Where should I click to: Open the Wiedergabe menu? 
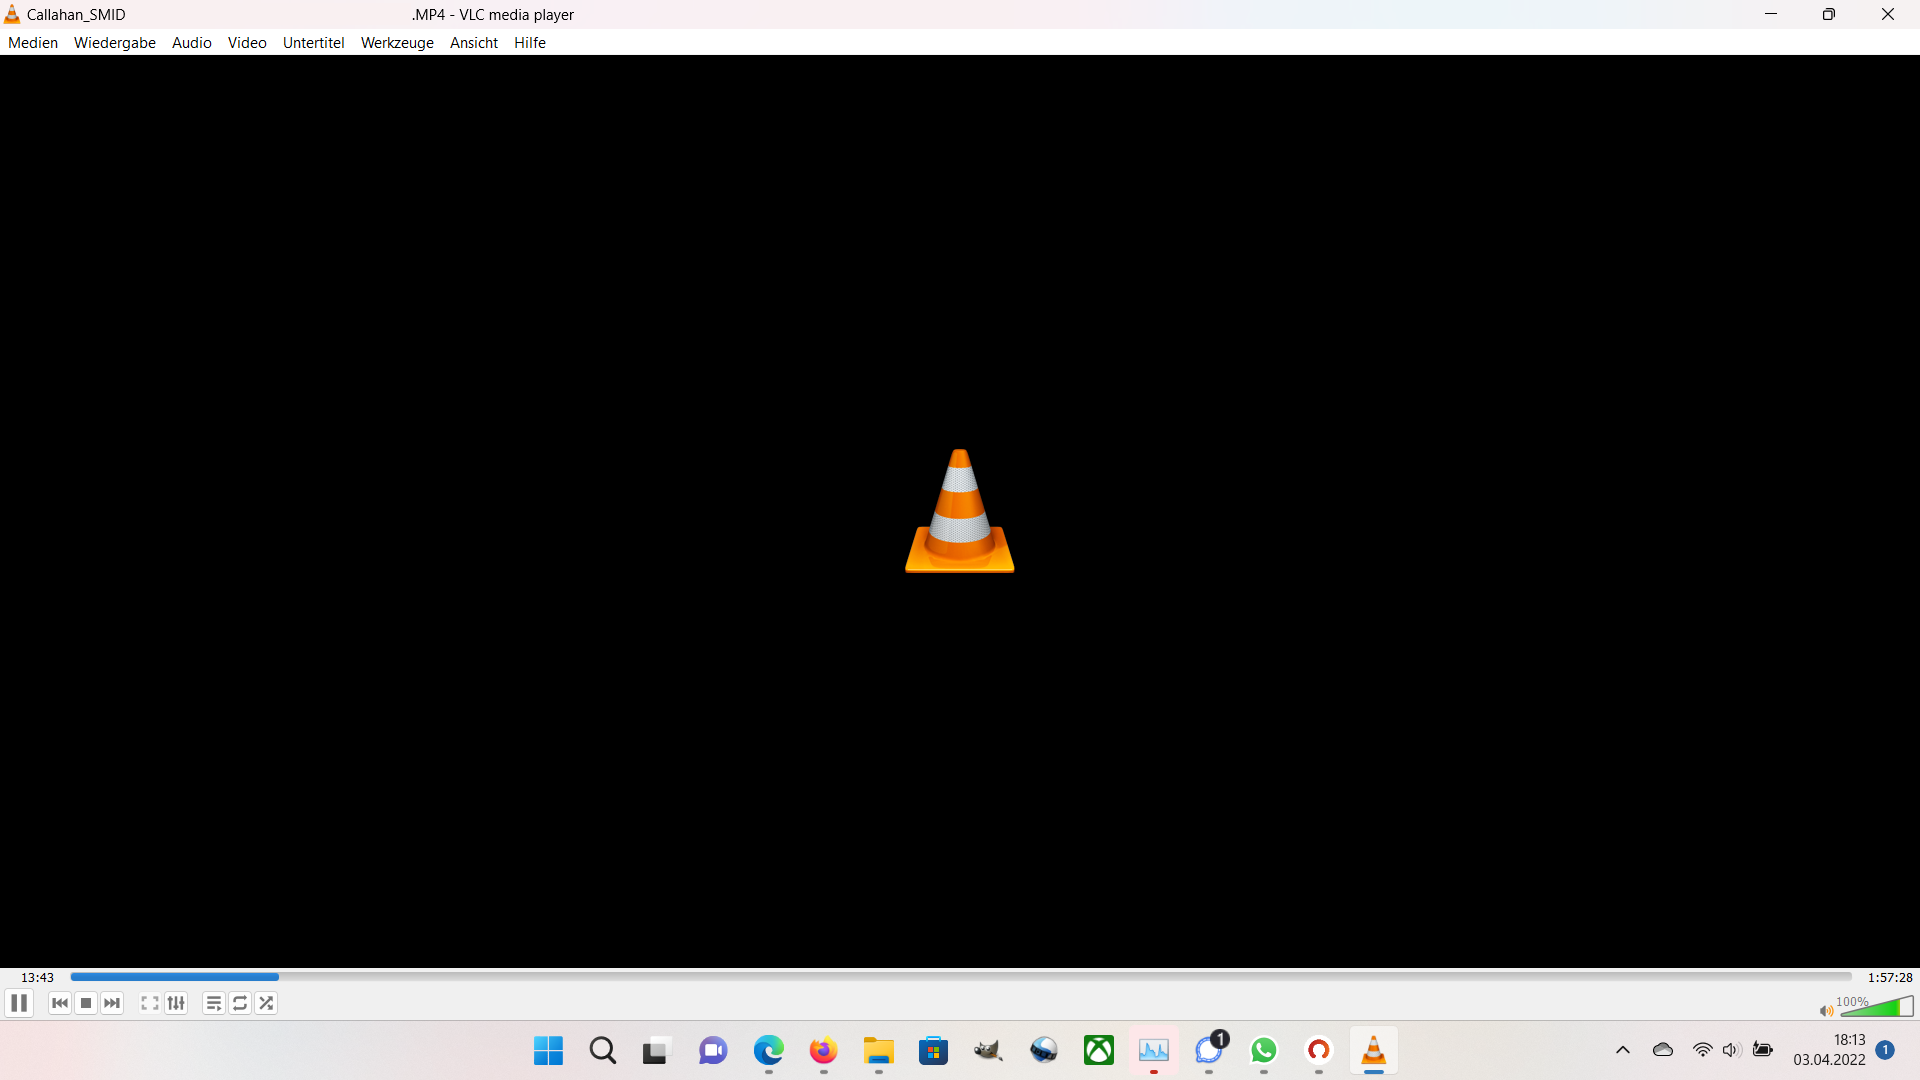coord(115,43)
